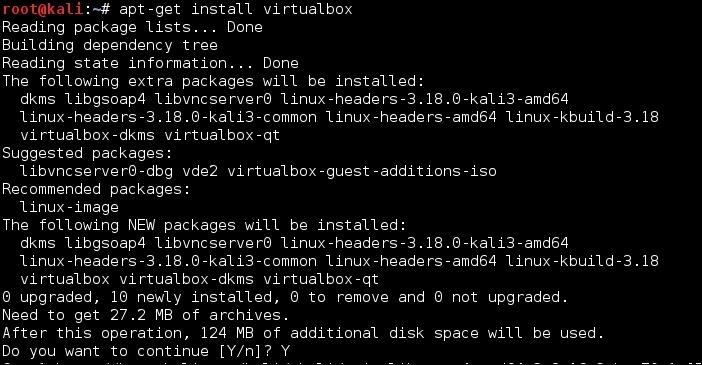Click 'Suggested packages:' heading text

click(87, 153)
